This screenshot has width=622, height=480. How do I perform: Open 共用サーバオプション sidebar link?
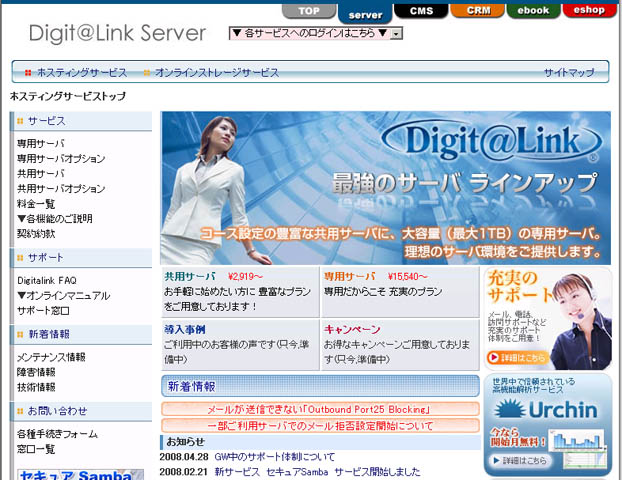(61, 189)
